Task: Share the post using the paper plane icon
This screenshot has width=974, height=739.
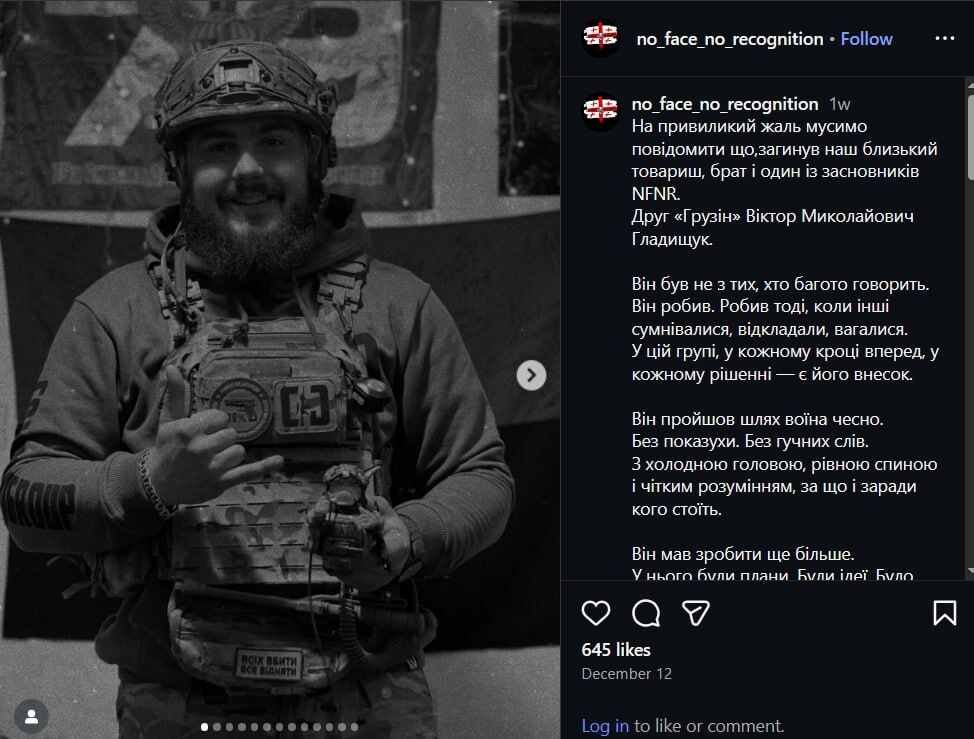Action: (696, 612)
